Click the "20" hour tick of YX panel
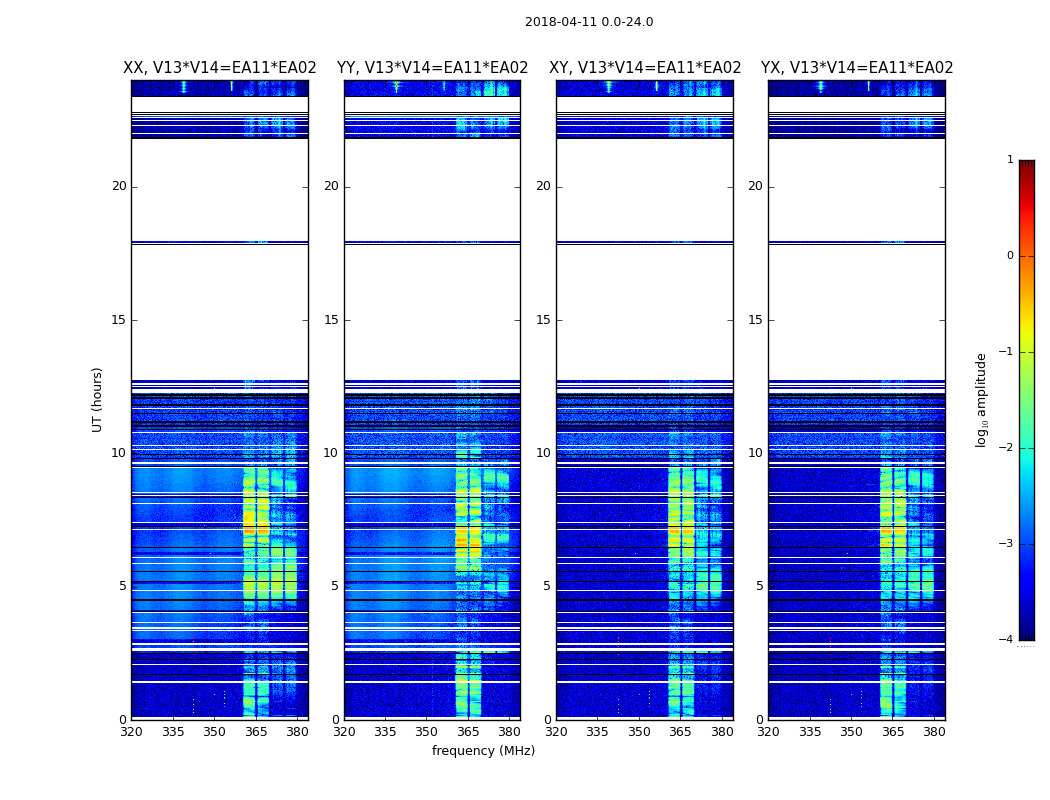The width and height of the screenshot is (1050, 800). click(755, 186)
